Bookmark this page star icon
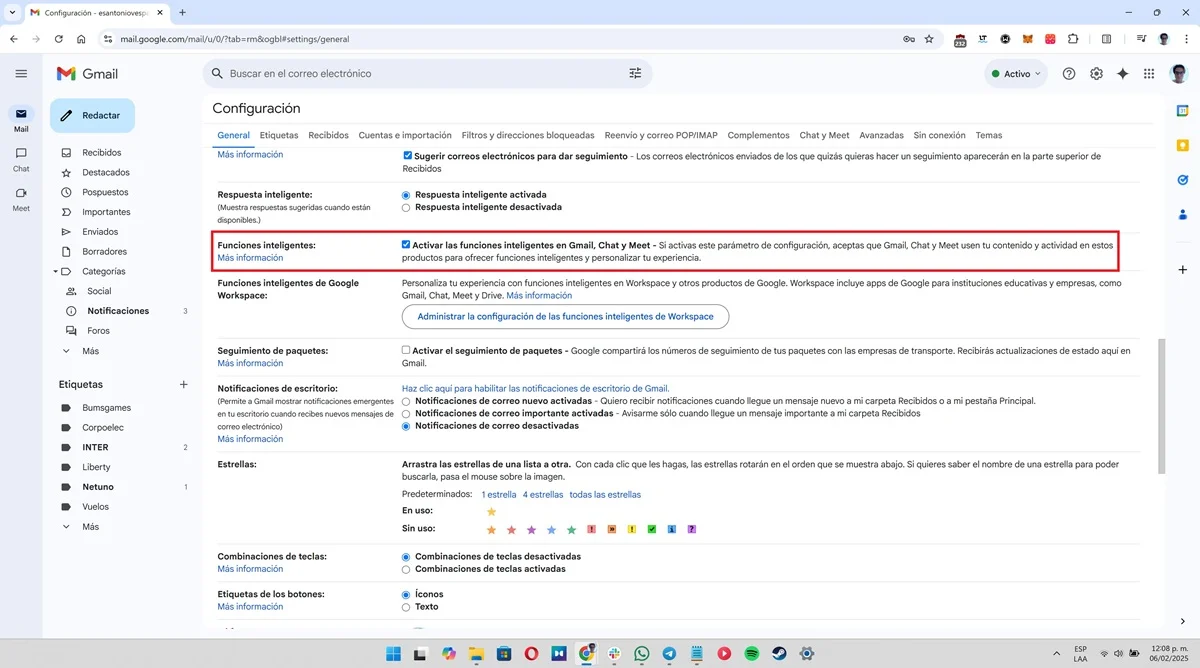 (929, 39)
